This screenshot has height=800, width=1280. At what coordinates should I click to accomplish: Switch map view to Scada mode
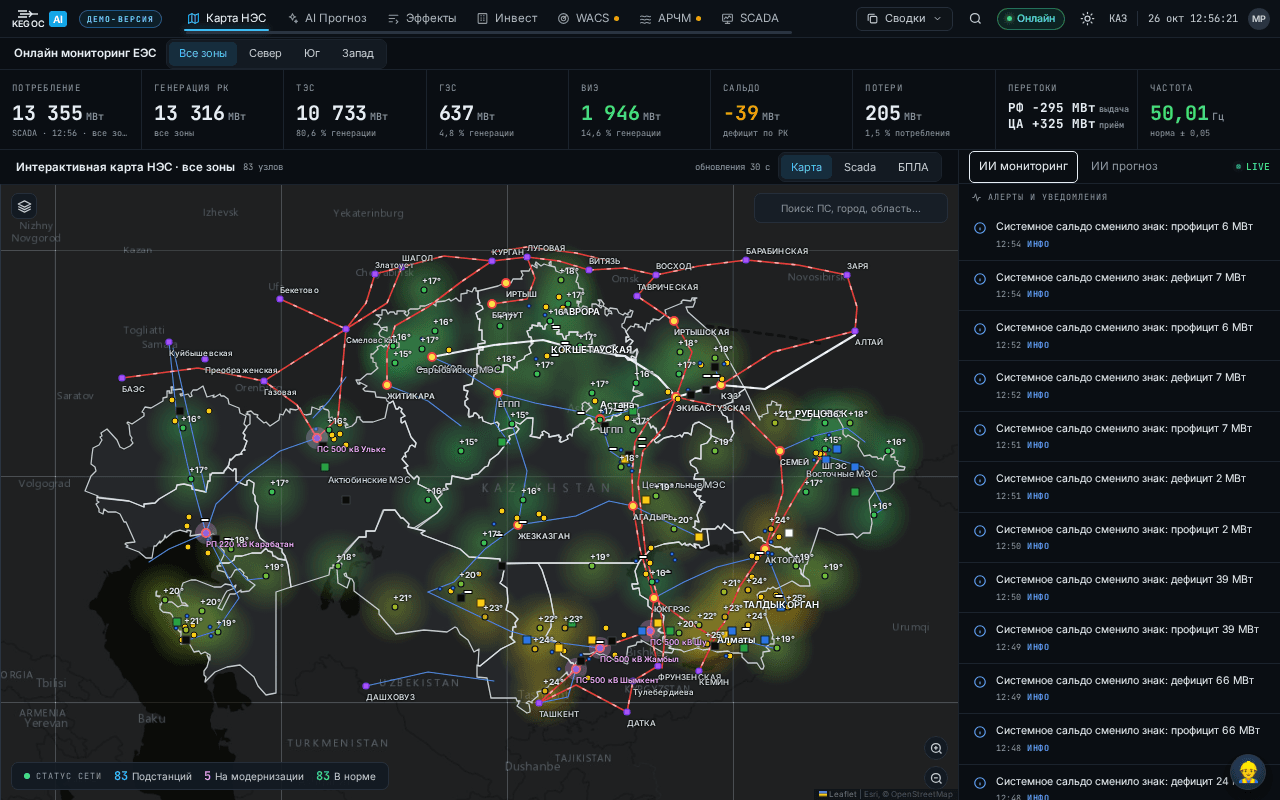coord(860,167)
